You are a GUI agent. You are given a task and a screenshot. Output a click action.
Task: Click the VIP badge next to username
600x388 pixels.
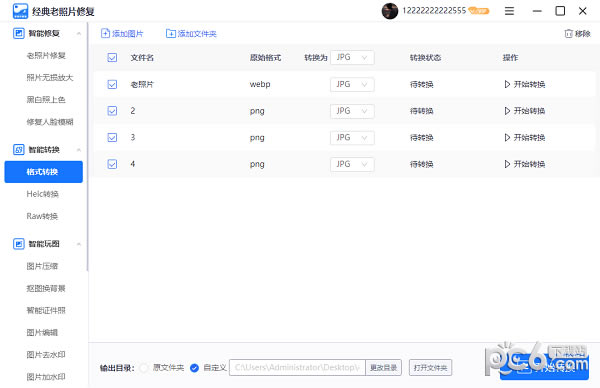click(x=478, y=11)
